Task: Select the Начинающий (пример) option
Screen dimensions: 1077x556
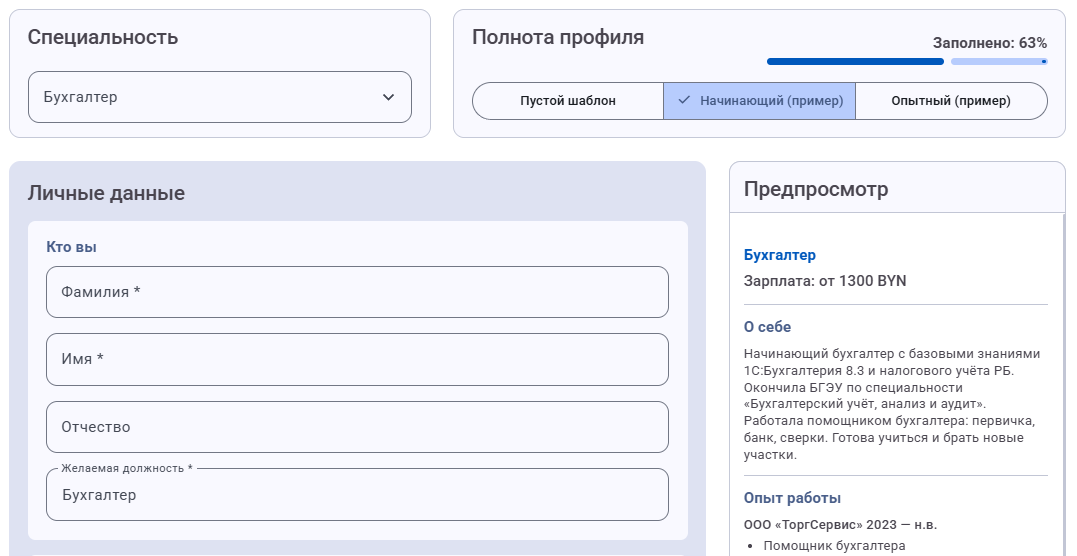Action: coord(759,101)
